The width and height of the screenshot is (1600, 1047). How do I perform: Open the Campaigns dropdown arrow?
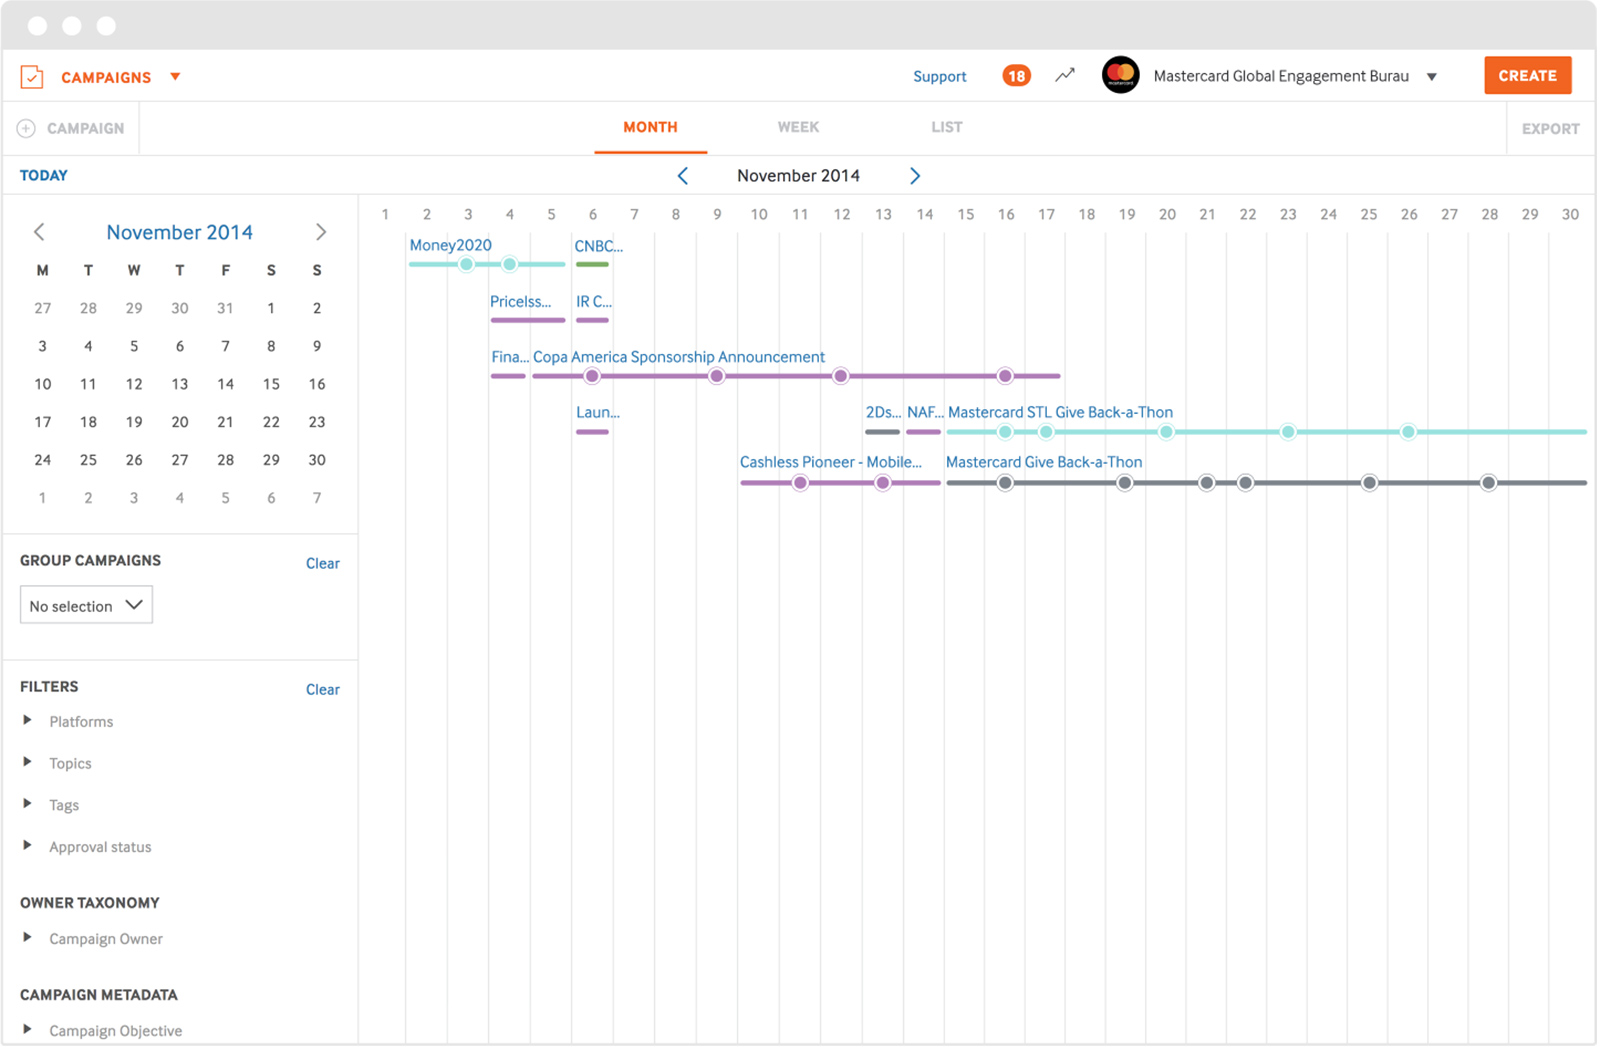point(175,77)
